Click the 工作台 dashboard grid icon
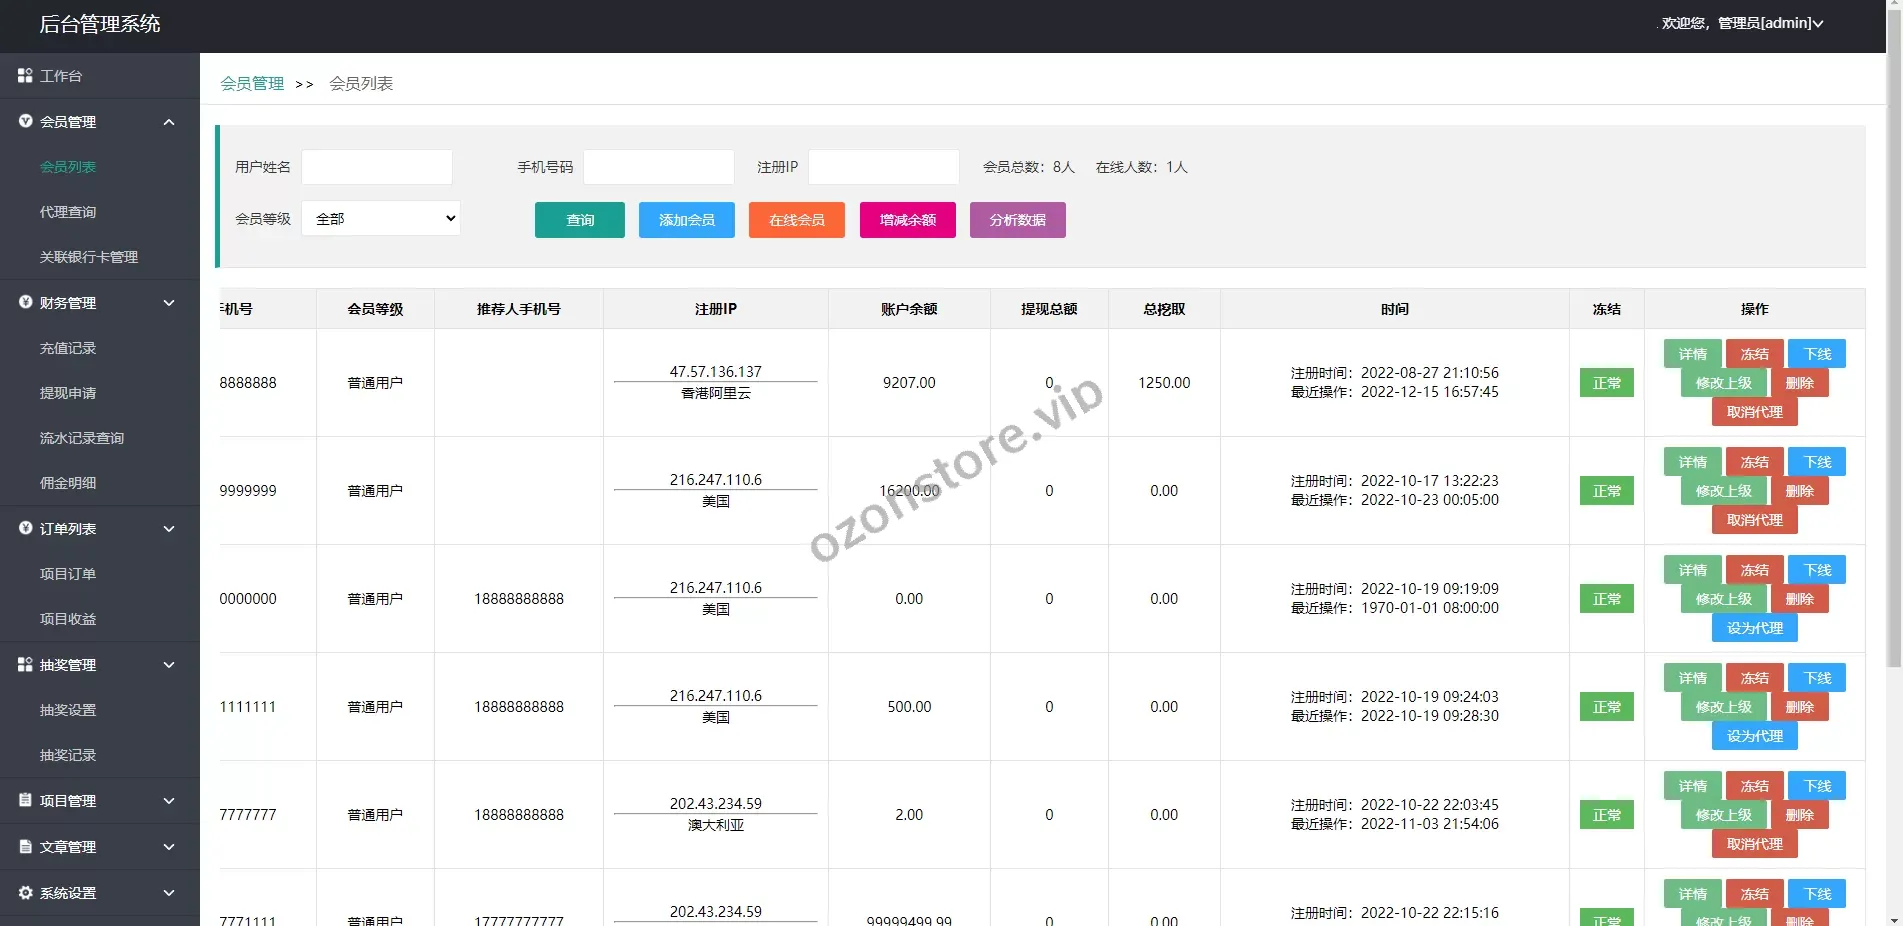Screen dimensions: 1903x926 [x=25, y=76]
